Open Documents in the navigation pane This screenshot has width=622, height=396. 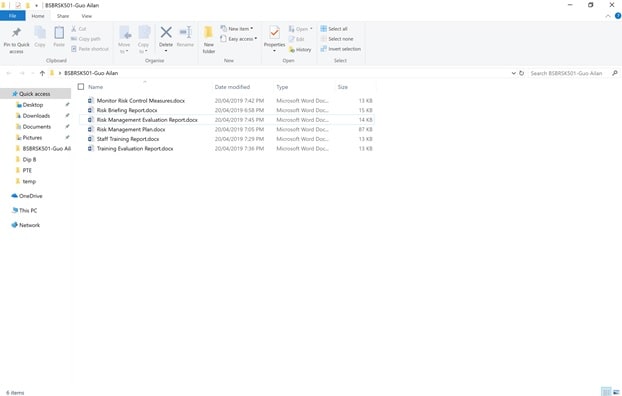coord(36,127)
